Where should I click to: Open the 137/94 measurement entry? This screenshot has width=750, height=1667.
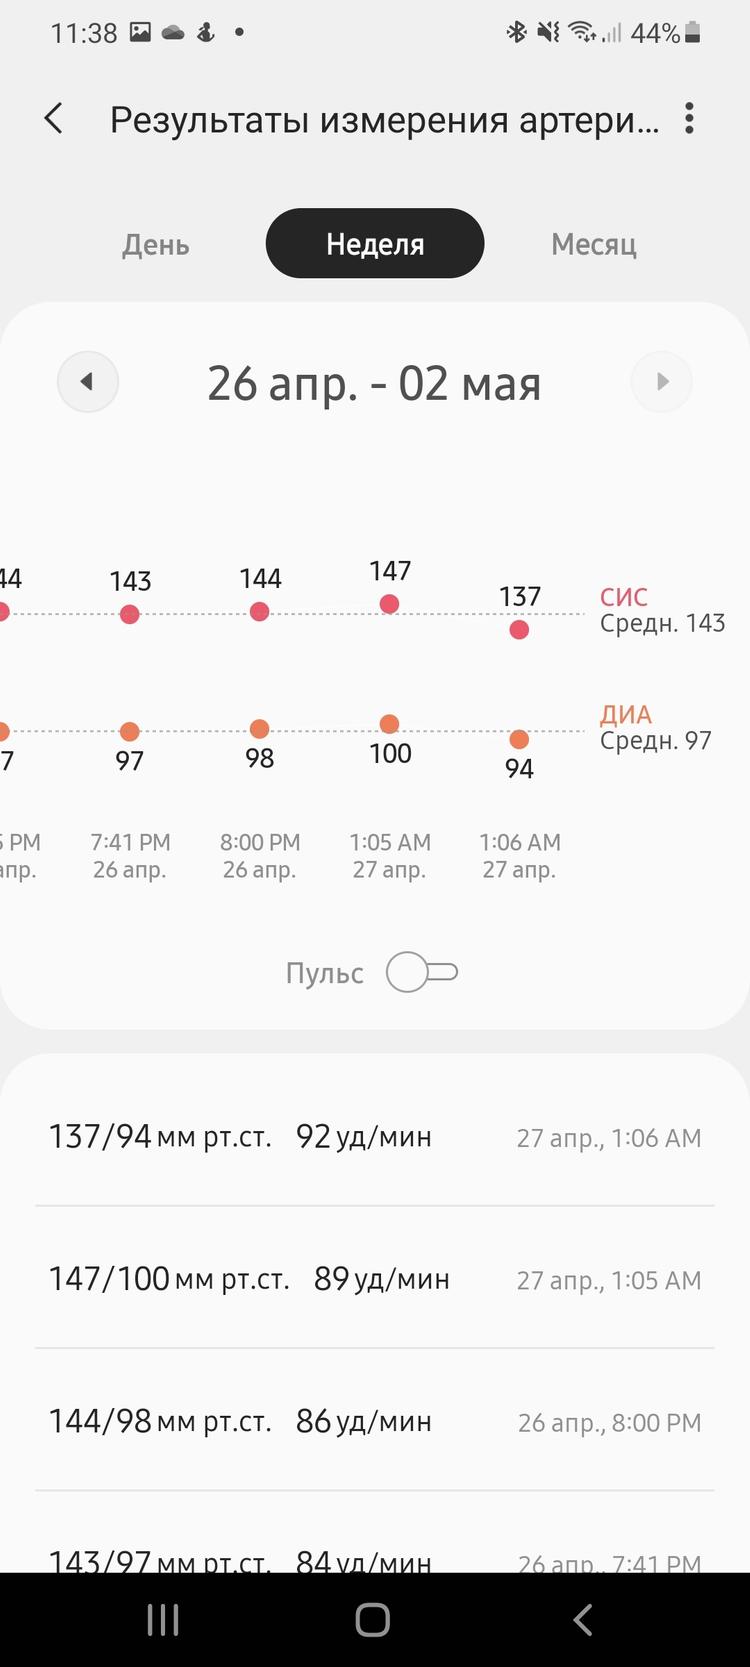pyautogui.click(x=375, y=1137)
